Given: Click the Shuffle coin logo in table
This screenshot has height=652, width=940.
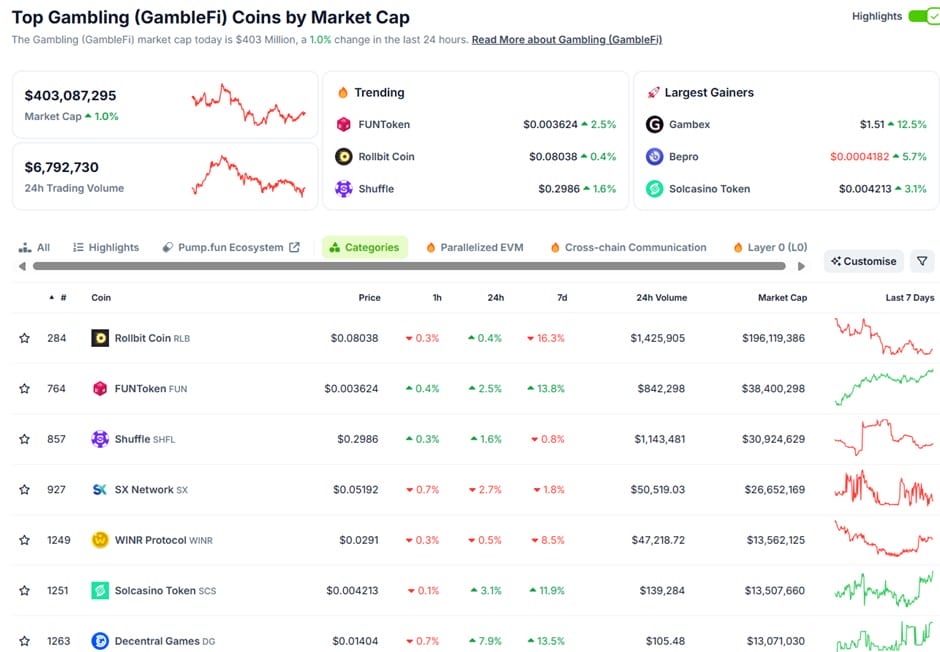Looking at the screenshot, I should 100,439.
